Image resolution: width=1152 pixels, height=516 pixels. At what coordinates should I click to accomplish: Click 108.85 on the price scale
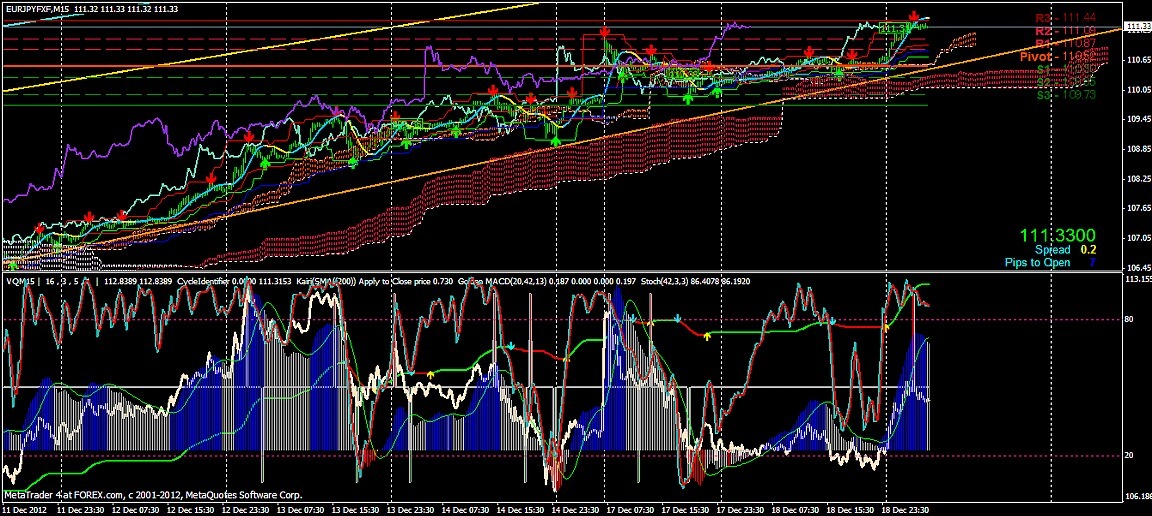click(x=1140, y=149)
